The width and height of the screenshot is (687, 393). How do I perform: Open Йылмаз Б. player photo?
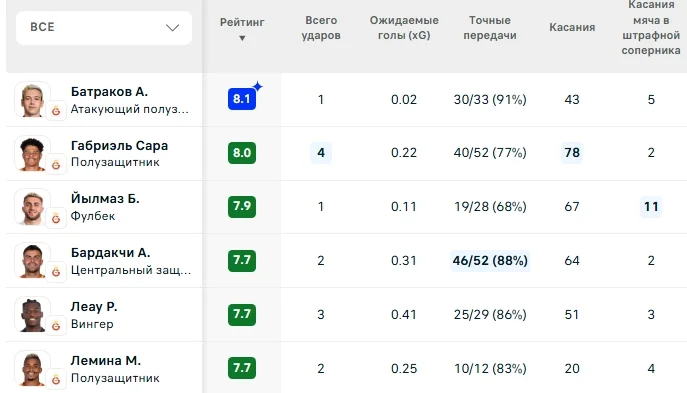pos(32,207)
